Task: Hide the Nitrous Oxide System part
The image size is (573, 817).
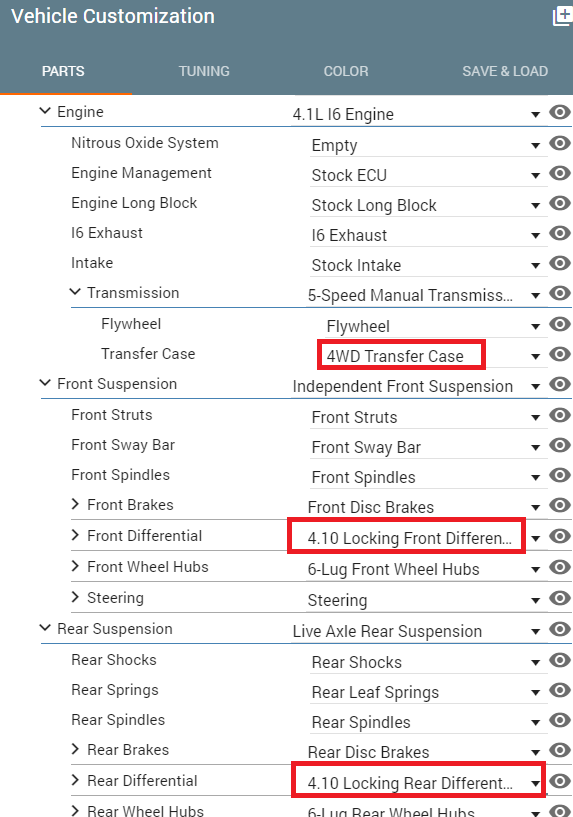Action: click(x=560, y=143)
